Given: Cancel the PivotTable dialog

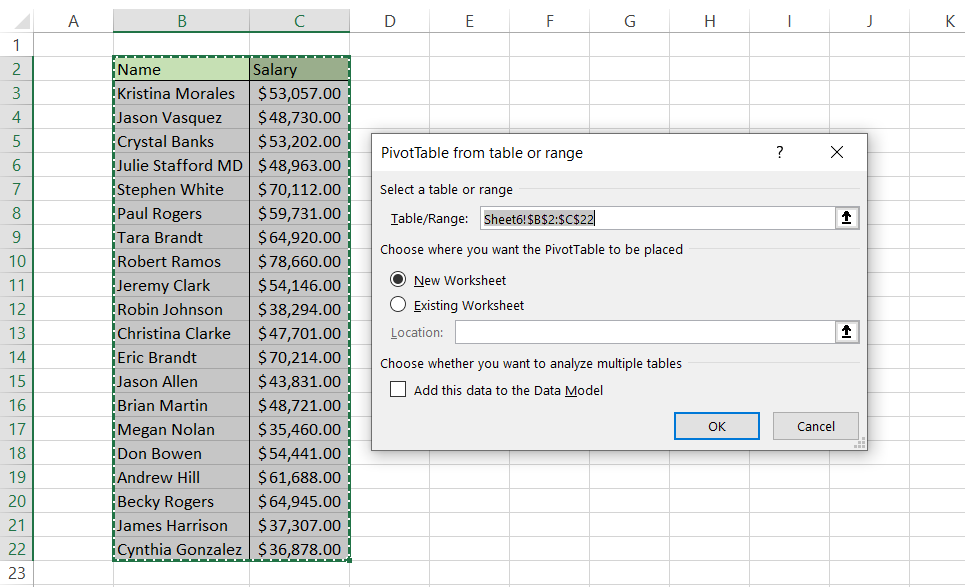Looking at the screenshot, I should (815, 426).
